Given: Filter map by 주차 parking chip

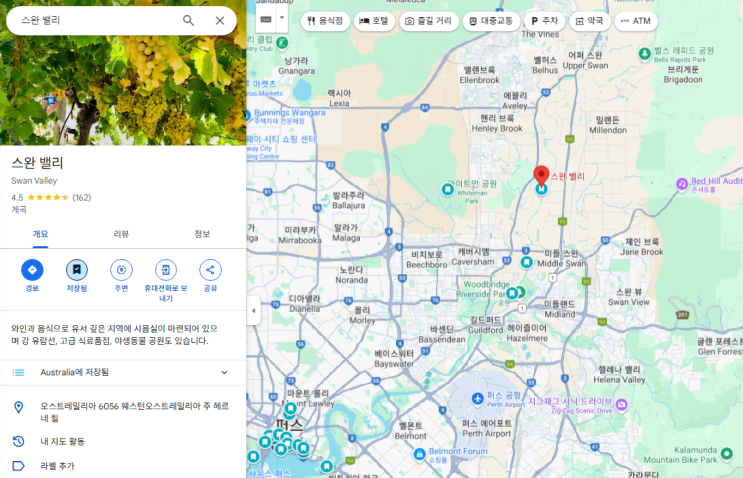Looking at the screenshot, I should 544,21.
